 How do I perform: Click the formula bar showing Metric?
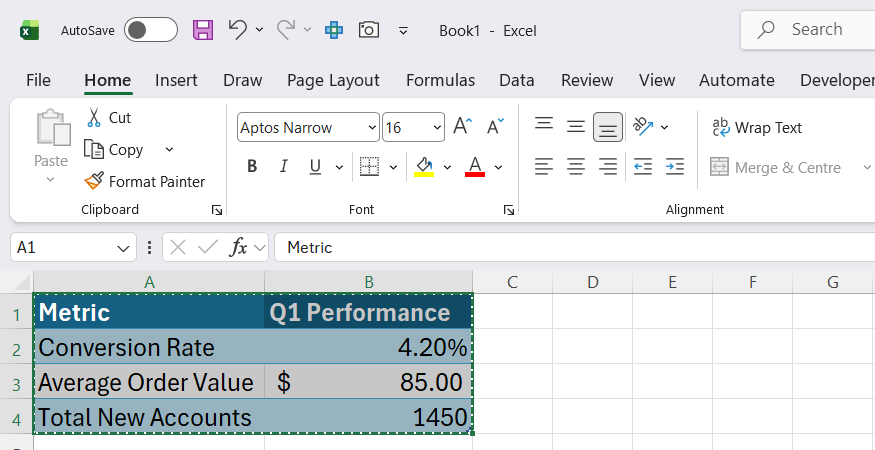point(575,247)
